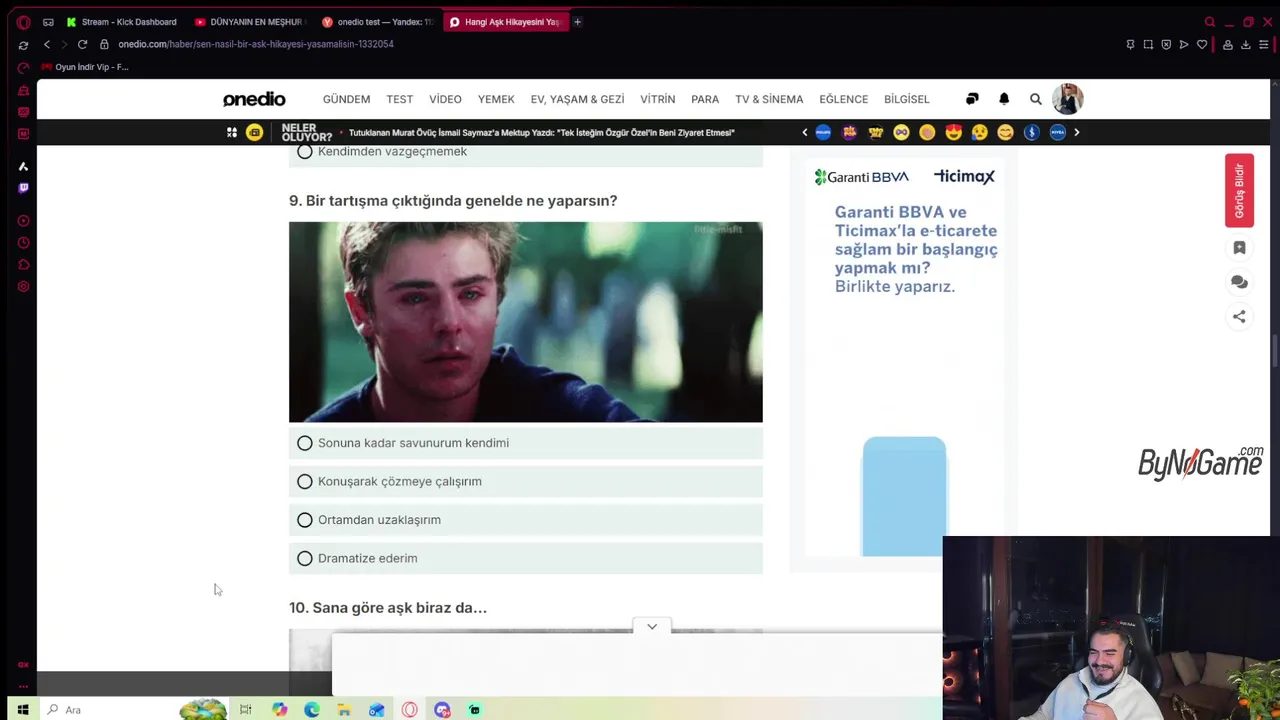Open onedio messages chat icon
Image resolution: width=1280 pixels, height=720 pixels.
coord(972,99)
